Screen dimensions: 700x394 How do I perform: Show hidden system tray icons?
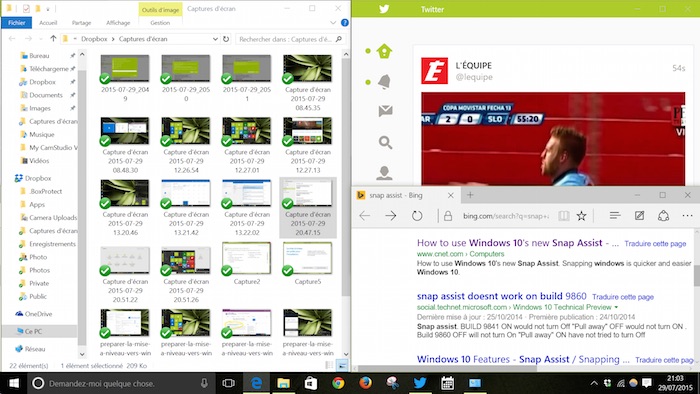(594, 383)
